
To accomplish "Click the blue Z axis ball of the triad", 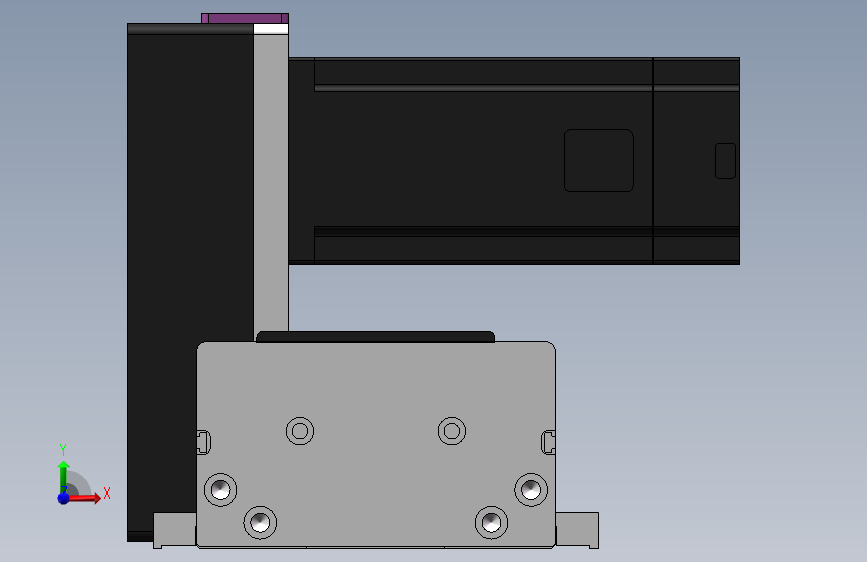I will pos(63,498).
